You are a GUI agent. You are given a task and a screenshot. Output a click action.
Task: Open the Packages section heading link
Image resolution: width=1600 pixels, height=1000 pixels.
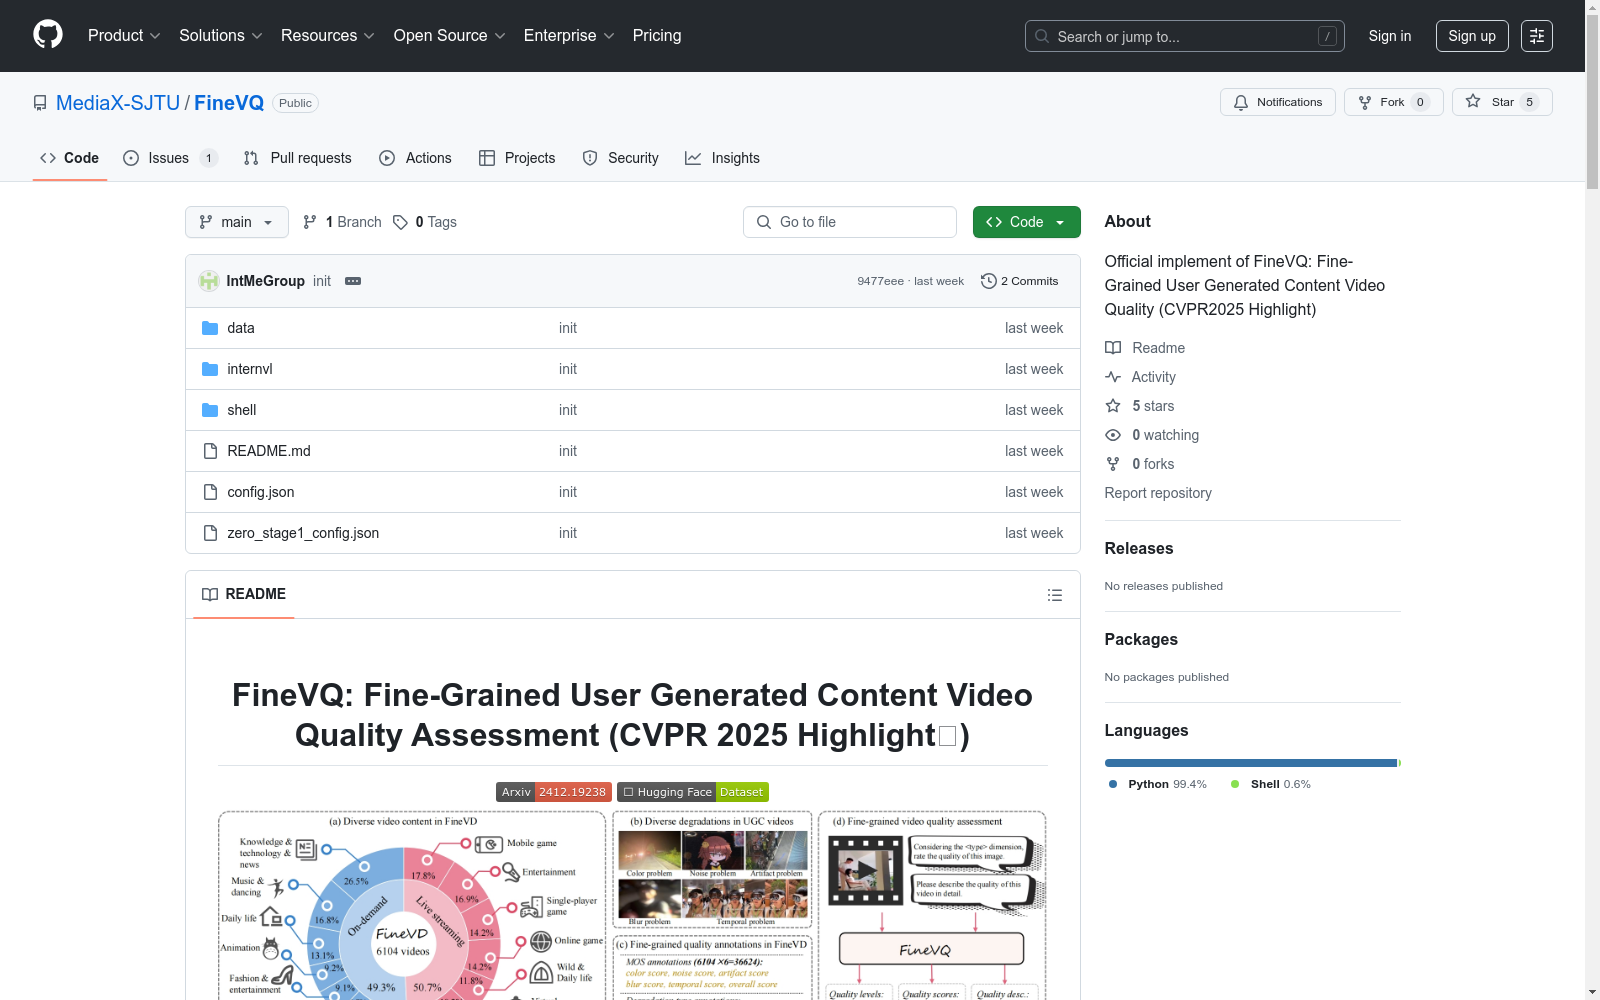(1141, 639)
